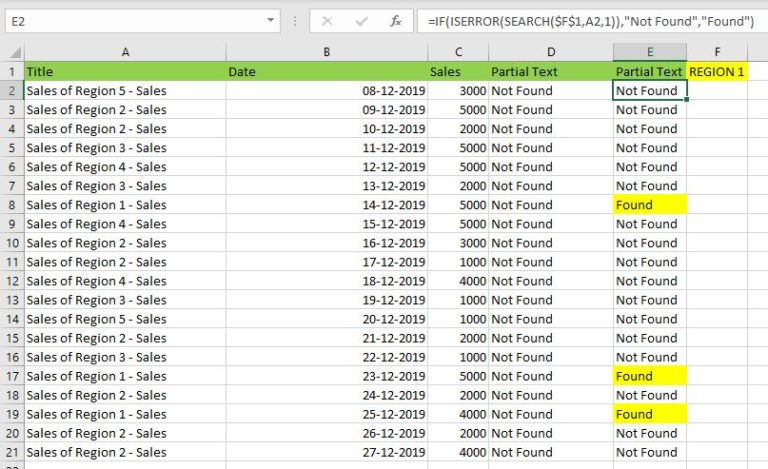
Task: Expand the Name Box dropdown arrow
Action: pyautogui.click(x=272, y=21)
